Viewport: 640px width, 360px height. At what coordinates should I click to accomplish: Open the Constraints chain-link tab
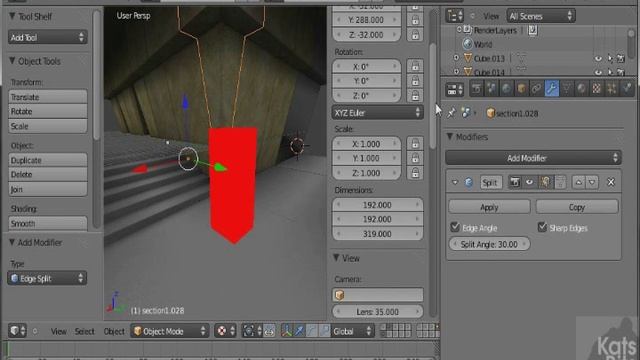(537, 89)
